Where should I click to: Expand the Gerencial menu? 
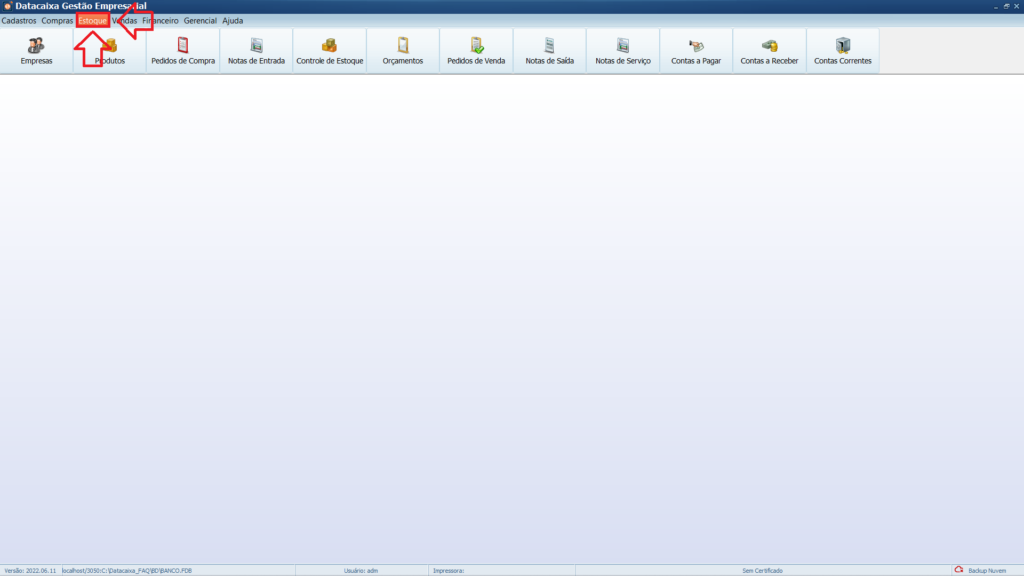pyautogui.click(x=200, y=20)
